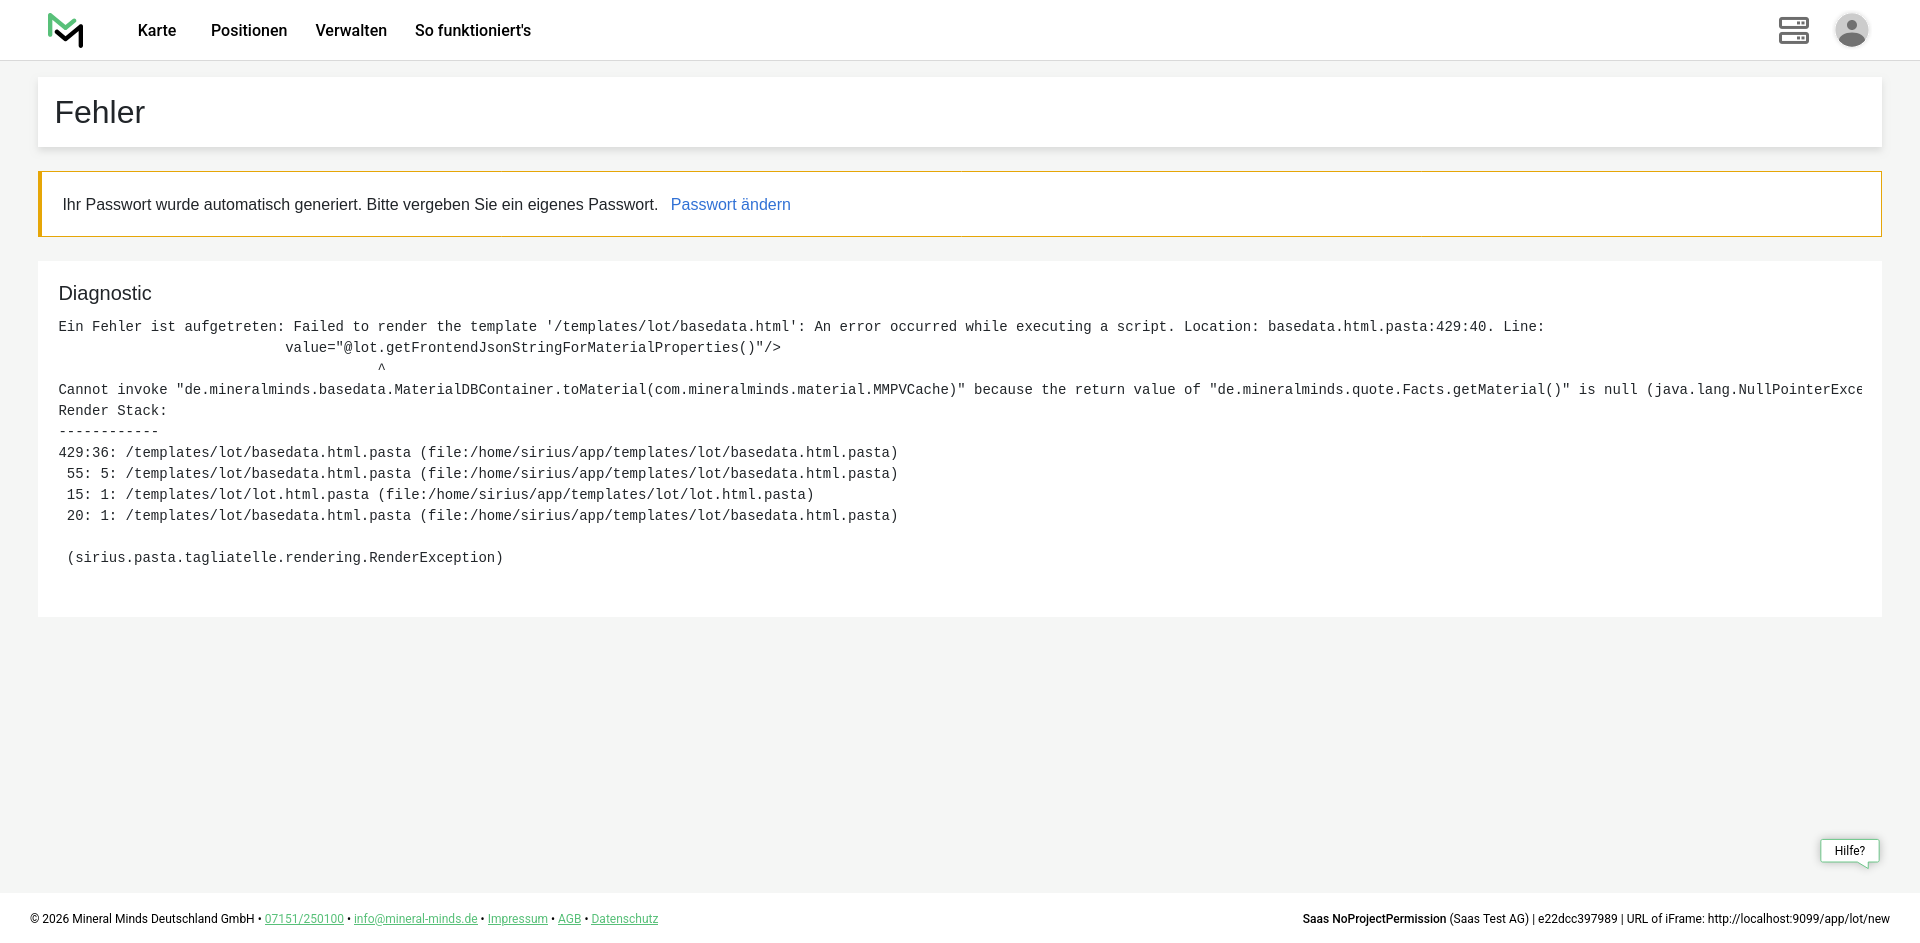Open So funktioniert's navigation entry
Screen dimensions: 1920x943
(x=473, y=31)
